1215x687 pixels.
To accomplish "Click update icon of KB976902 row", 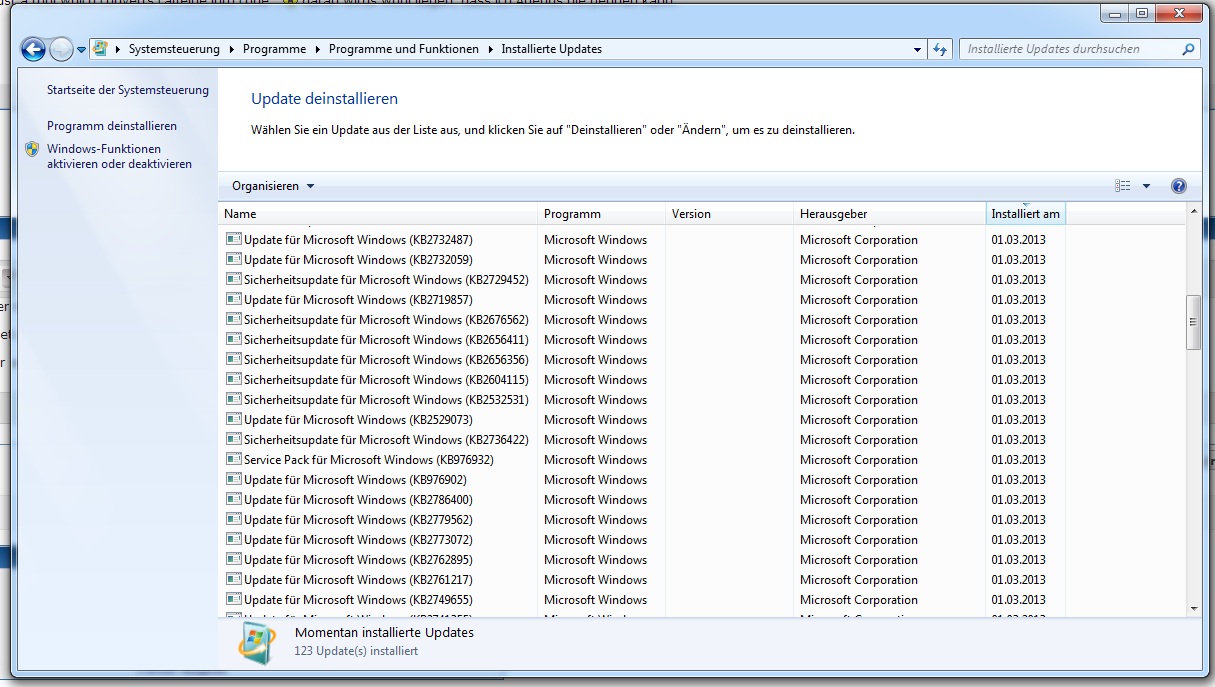I will [x=234, y=479].
